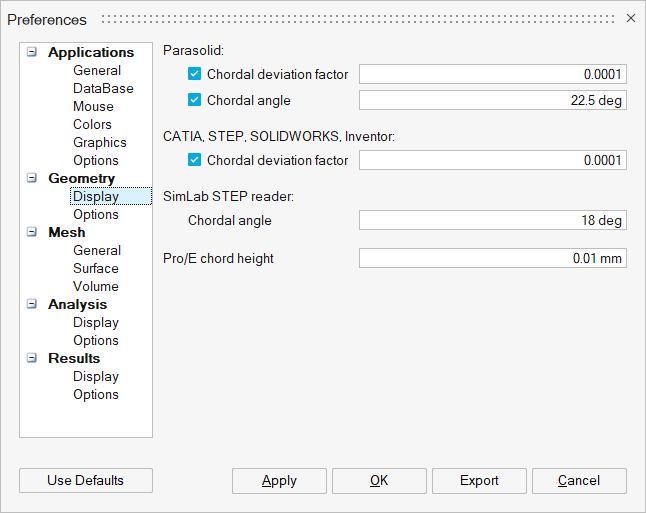Collapse the Analysis tree node
This screenshot has height=513, width=646.
(33, 305)
